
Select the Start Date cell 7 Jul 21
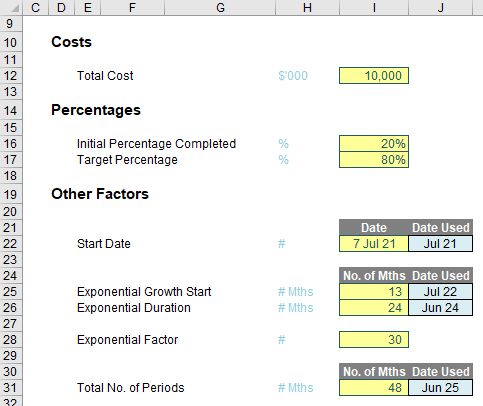tap(374, 244)
